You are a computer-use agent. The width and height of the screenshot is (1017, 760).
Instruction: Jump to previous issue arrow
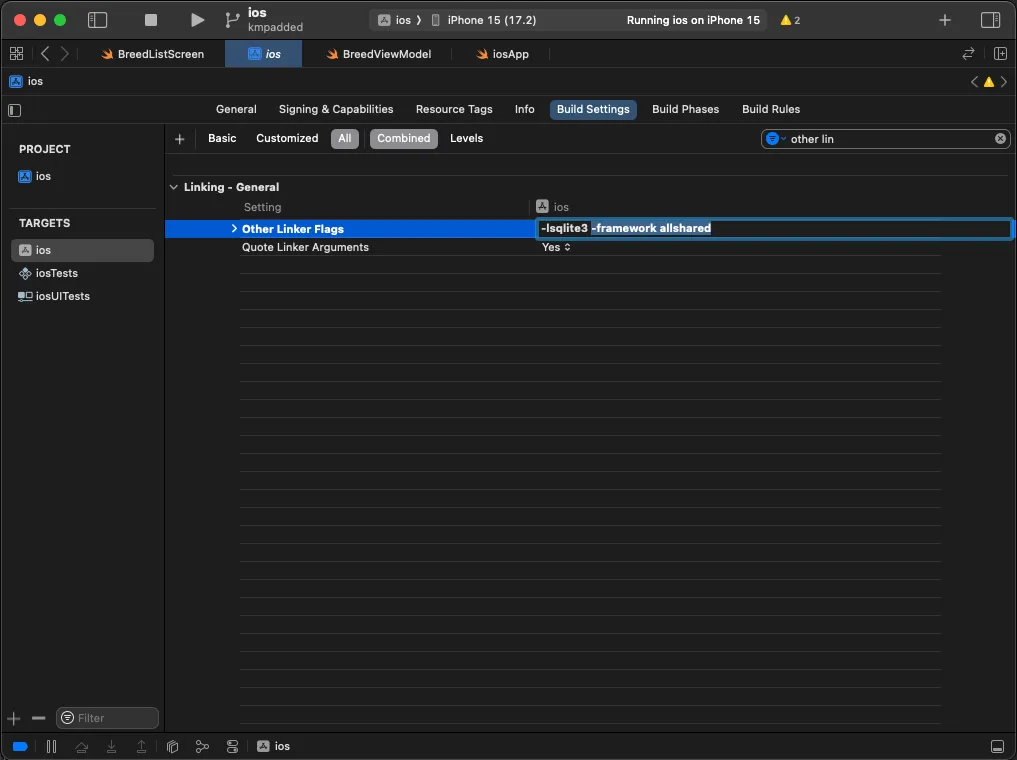tap(974, 82)
